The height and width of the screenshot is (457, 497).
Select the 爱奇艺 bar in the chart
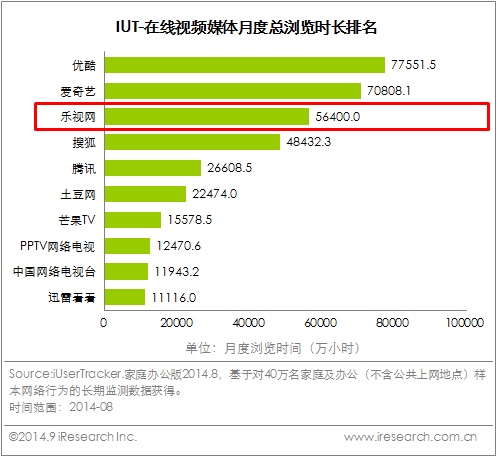[x=233, y=91]
